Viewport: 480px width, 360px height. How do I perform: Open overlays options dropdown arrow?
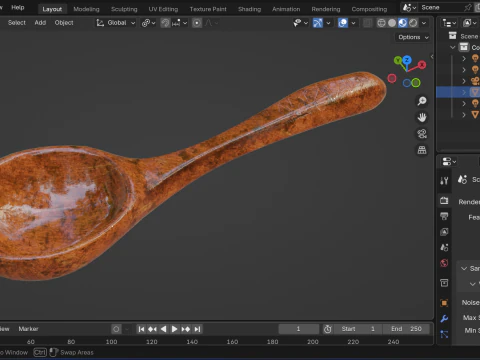[353, 23]
